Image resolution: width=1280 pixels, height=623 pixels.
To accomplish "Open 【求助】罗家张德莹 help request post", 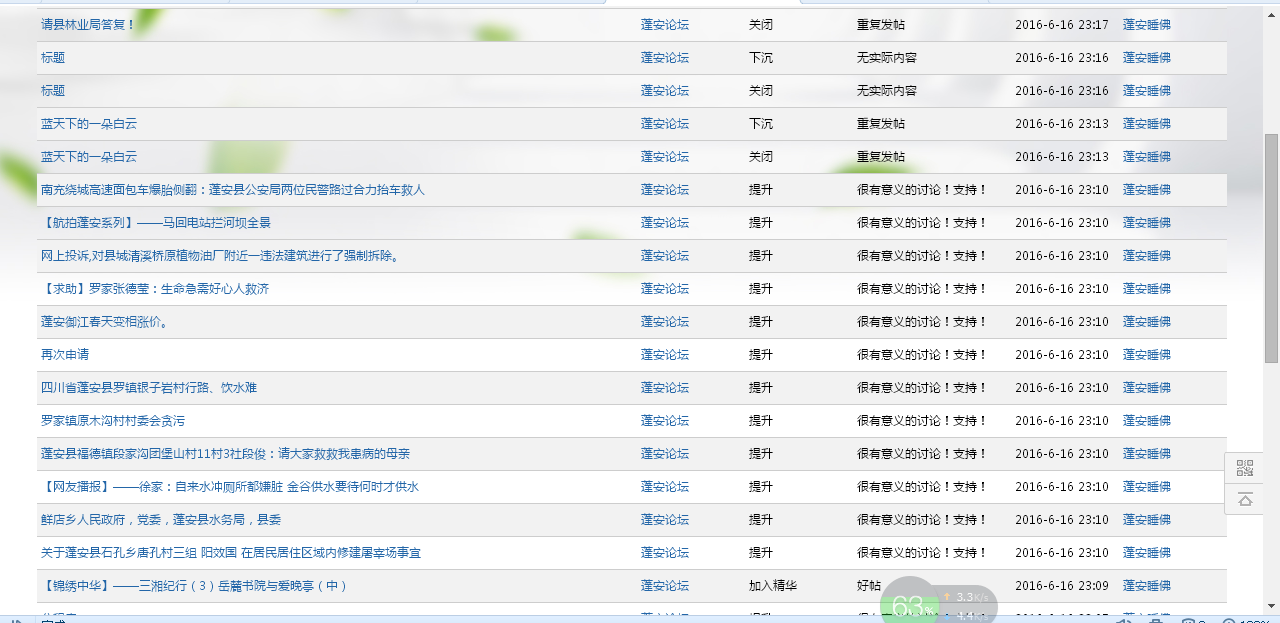I will click(154, 289).
